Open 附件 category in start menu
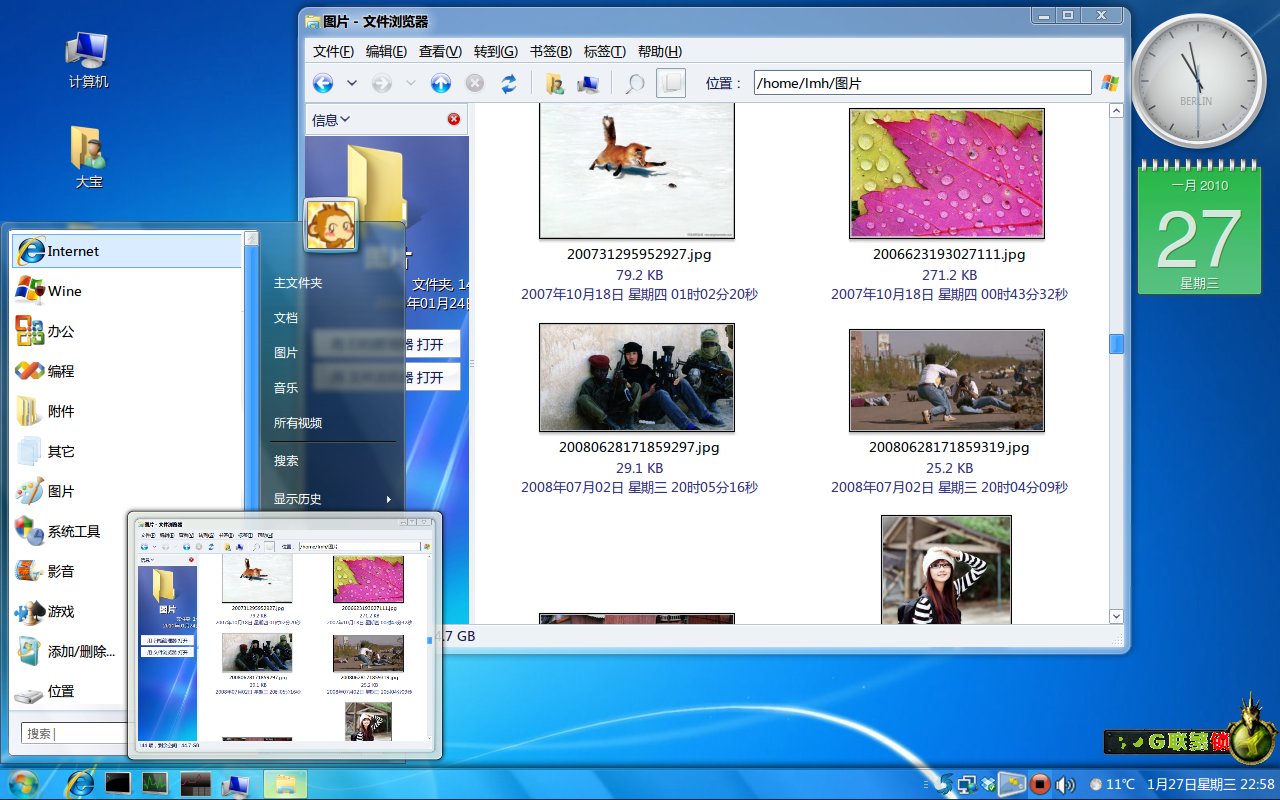 pyautogui.click(x=127, y=411)
